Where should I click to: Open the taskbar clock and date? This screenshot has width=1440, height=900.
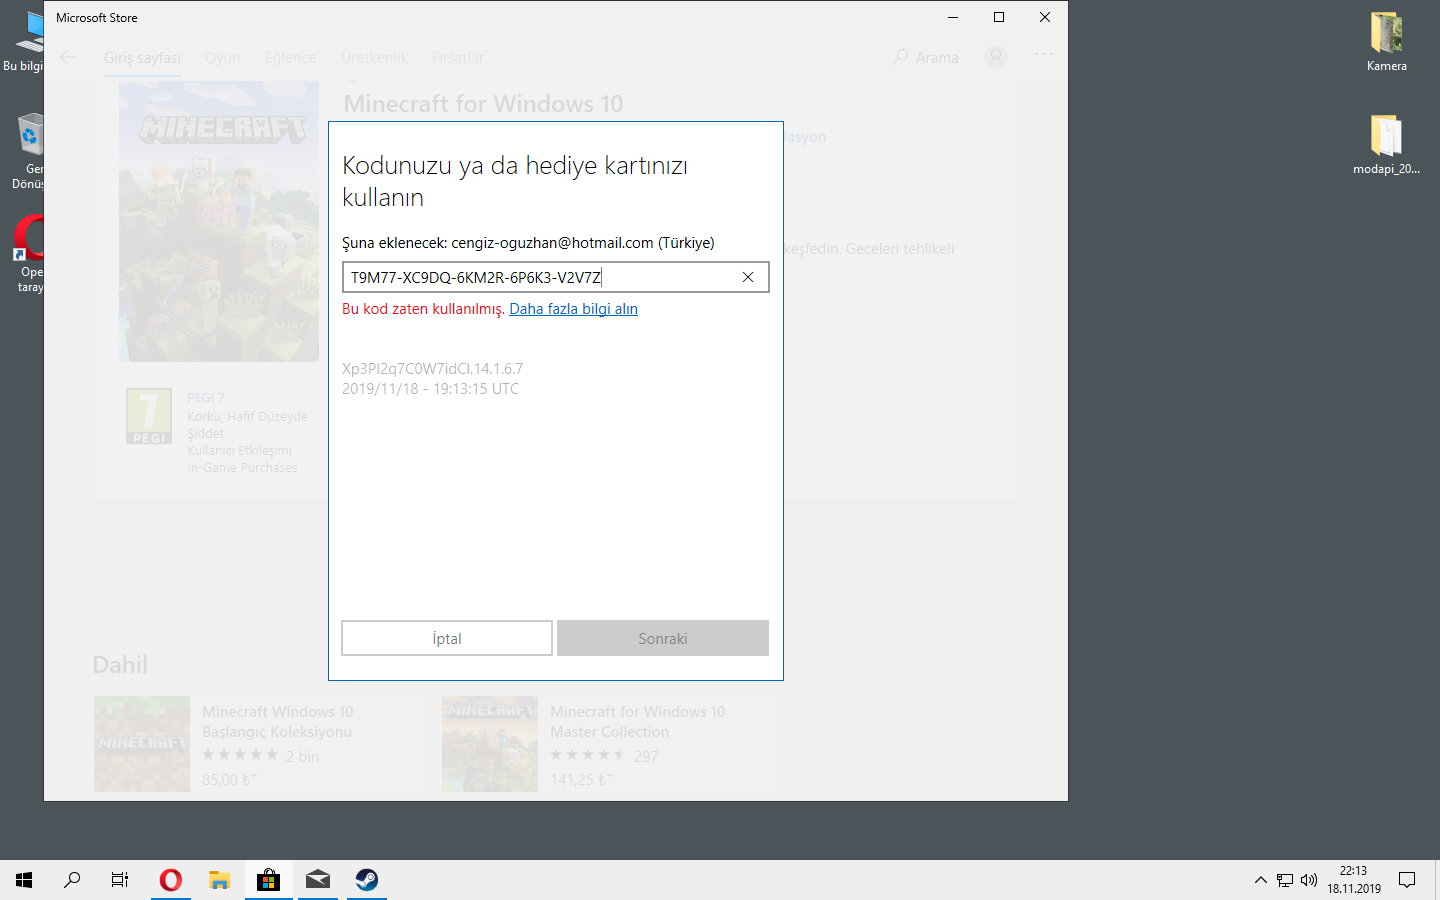tap(1354, 880)
